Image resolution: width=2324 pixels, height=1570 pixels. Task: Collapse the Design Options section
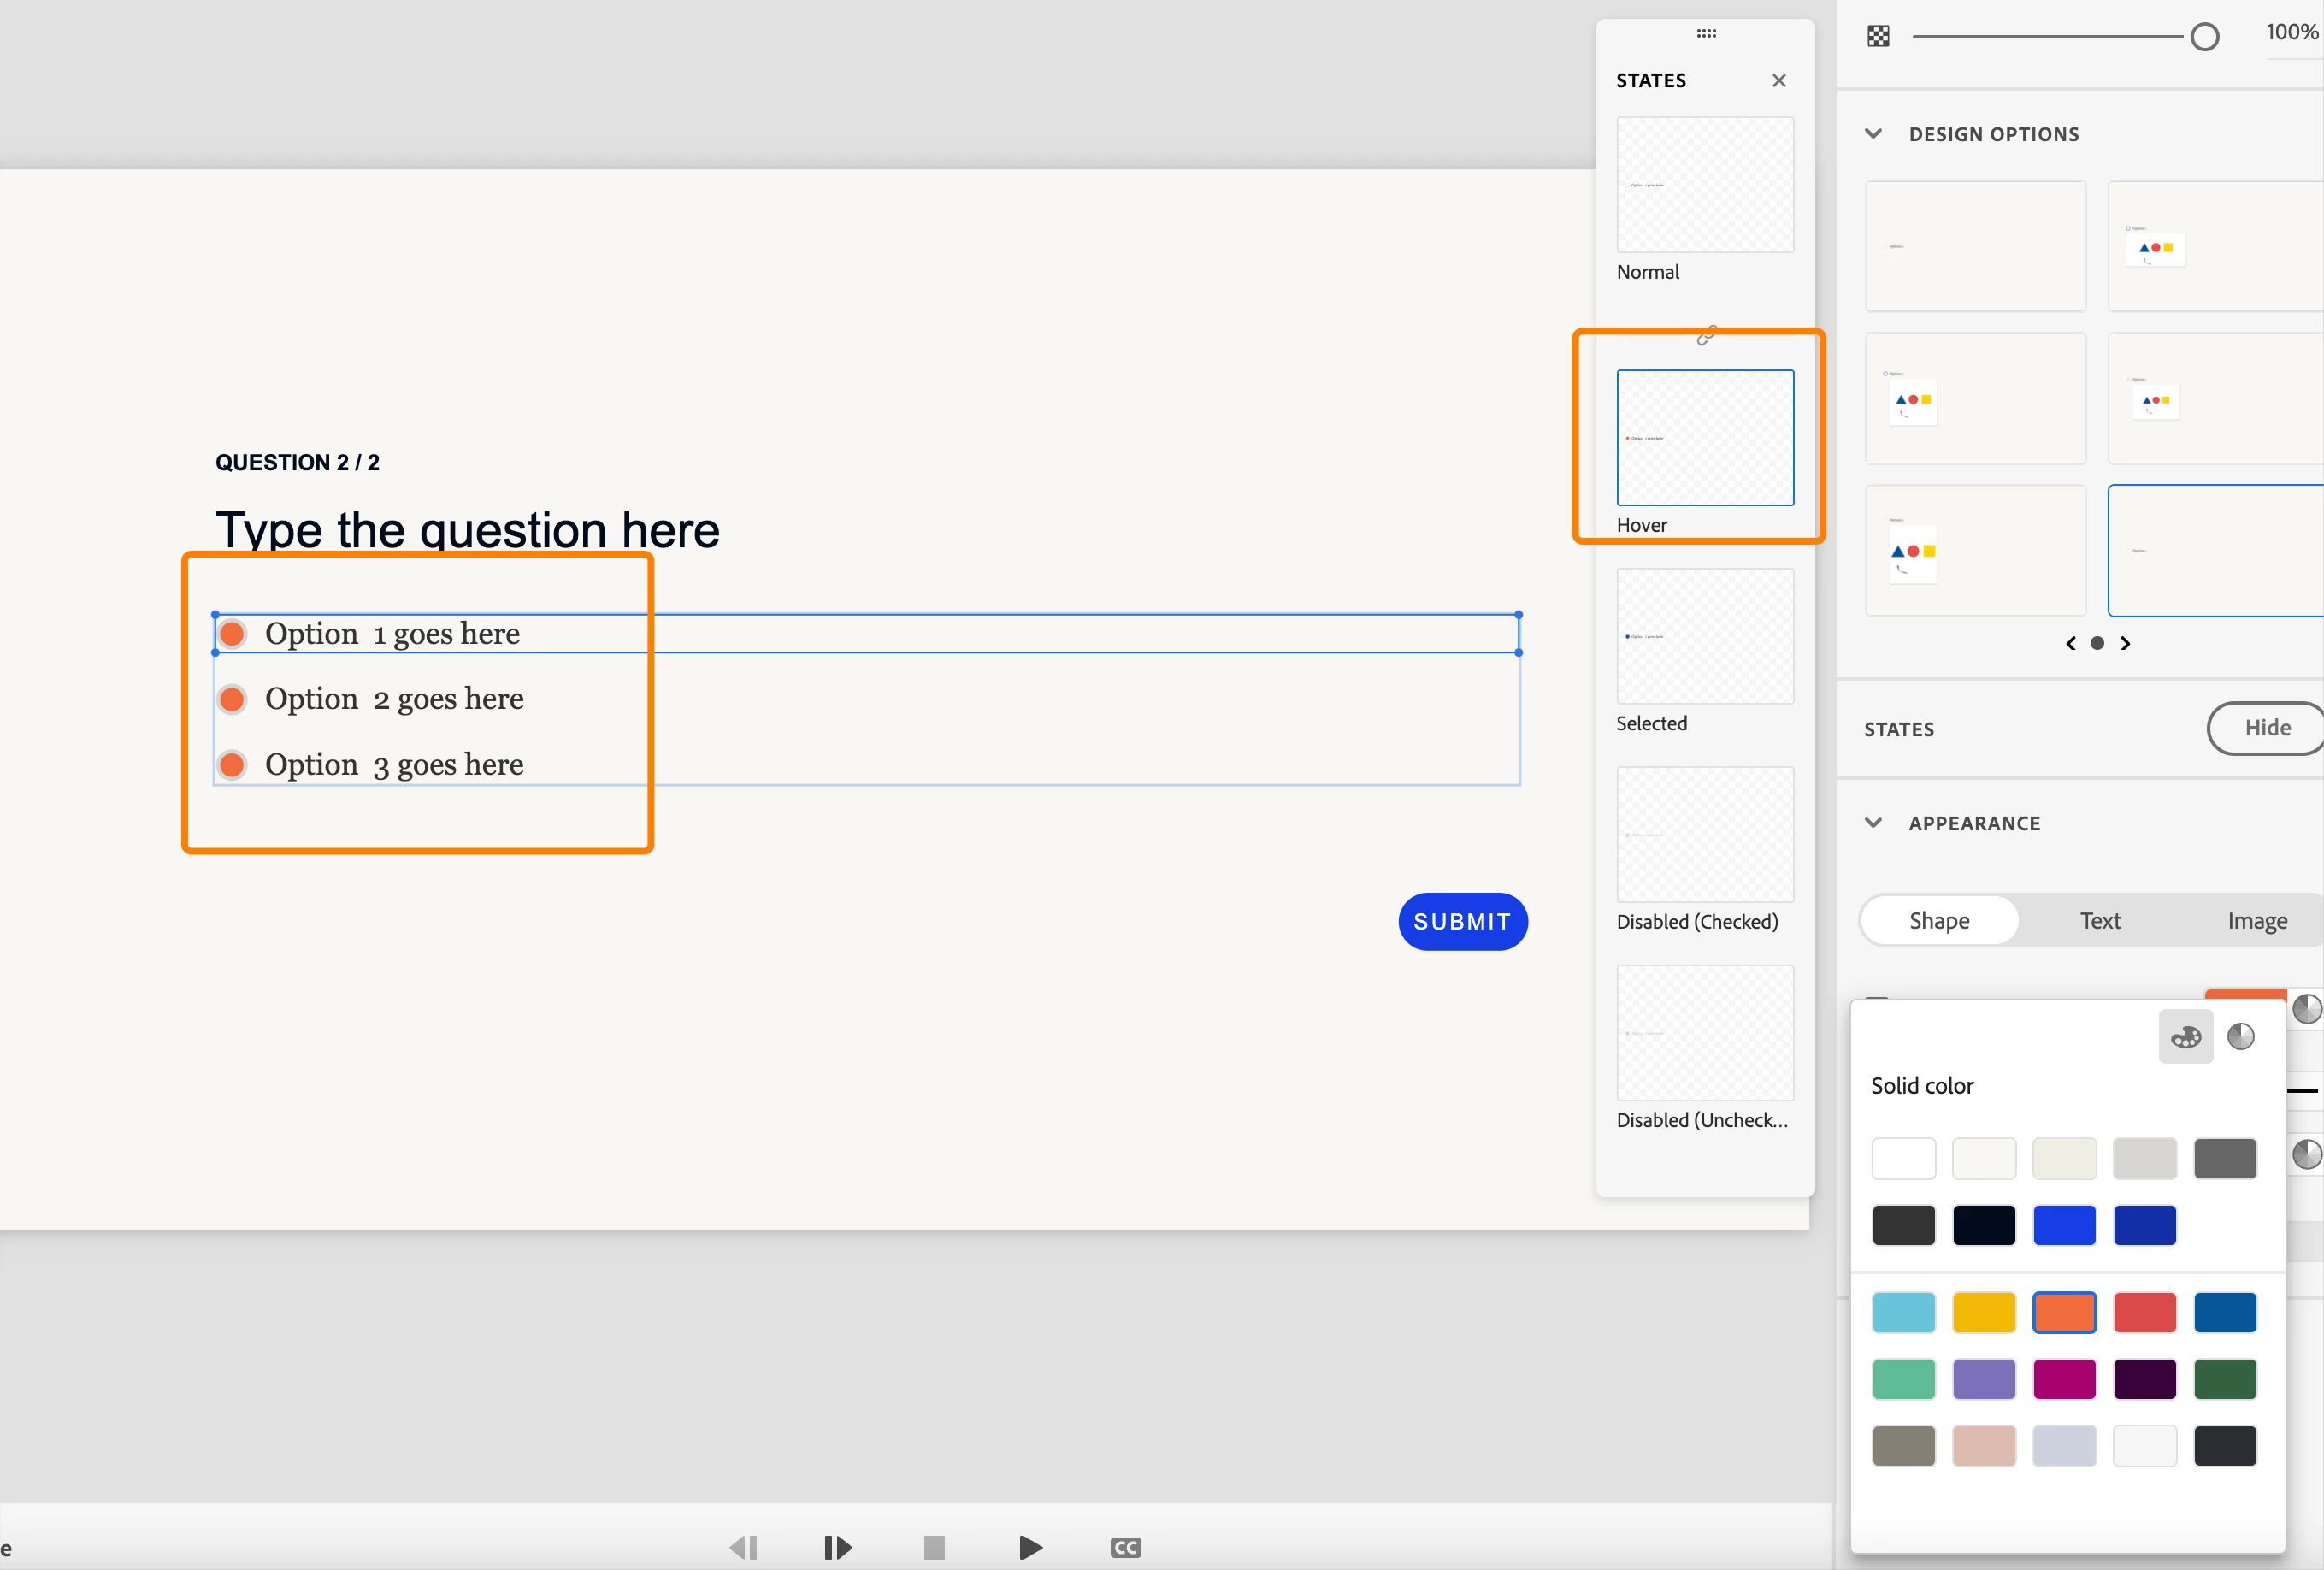[x=1873, y=134]
